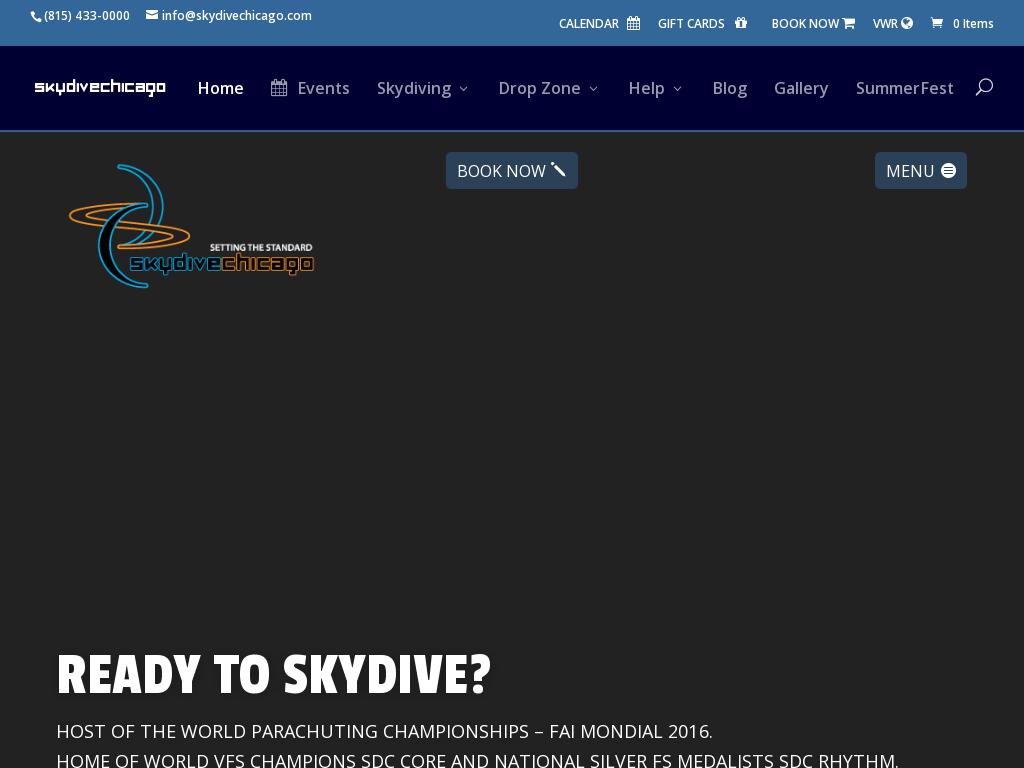Click the READY TO SKYDIVE? heading
1024x768 pixels.
click(274, 675)
